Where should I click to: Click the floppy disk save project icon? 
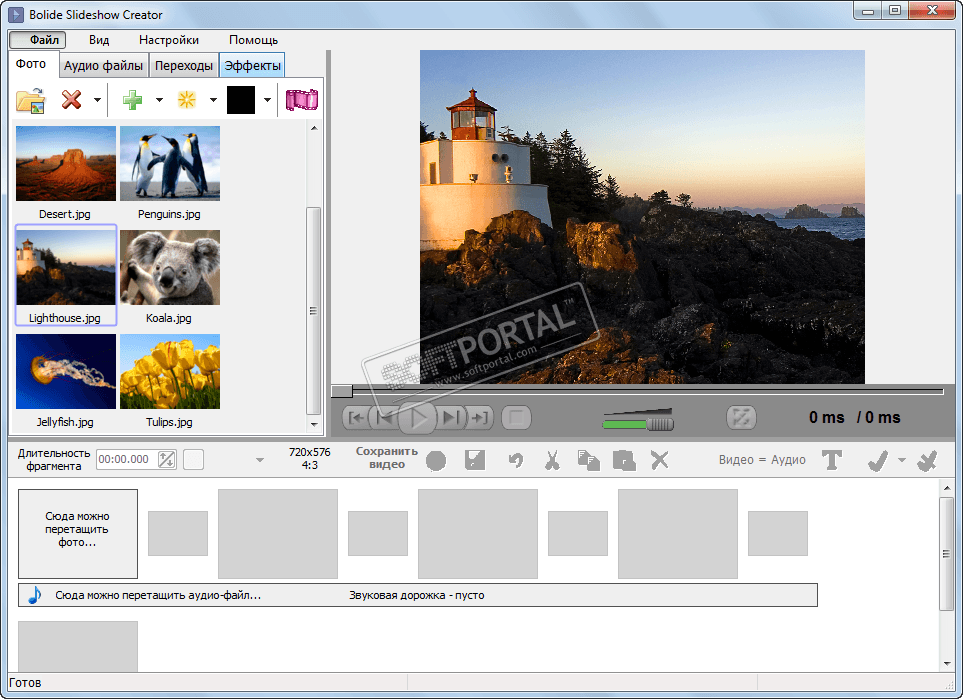point(475,460)
